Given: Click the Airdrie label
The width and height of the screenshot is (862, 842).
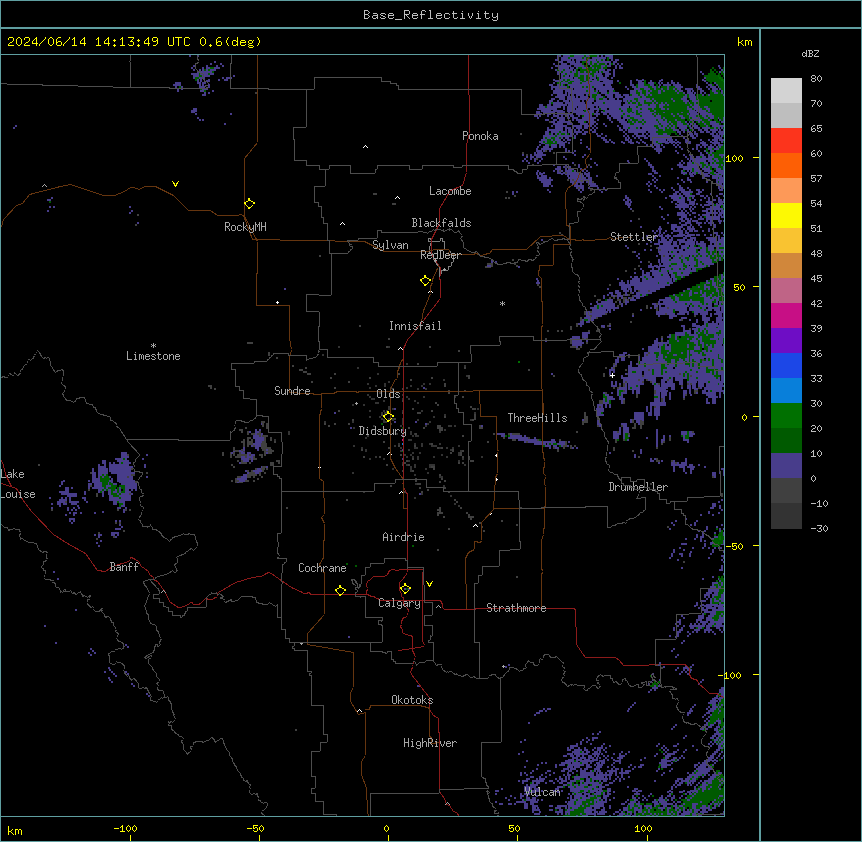Looking at the screenshot, I should coord(404,537).
